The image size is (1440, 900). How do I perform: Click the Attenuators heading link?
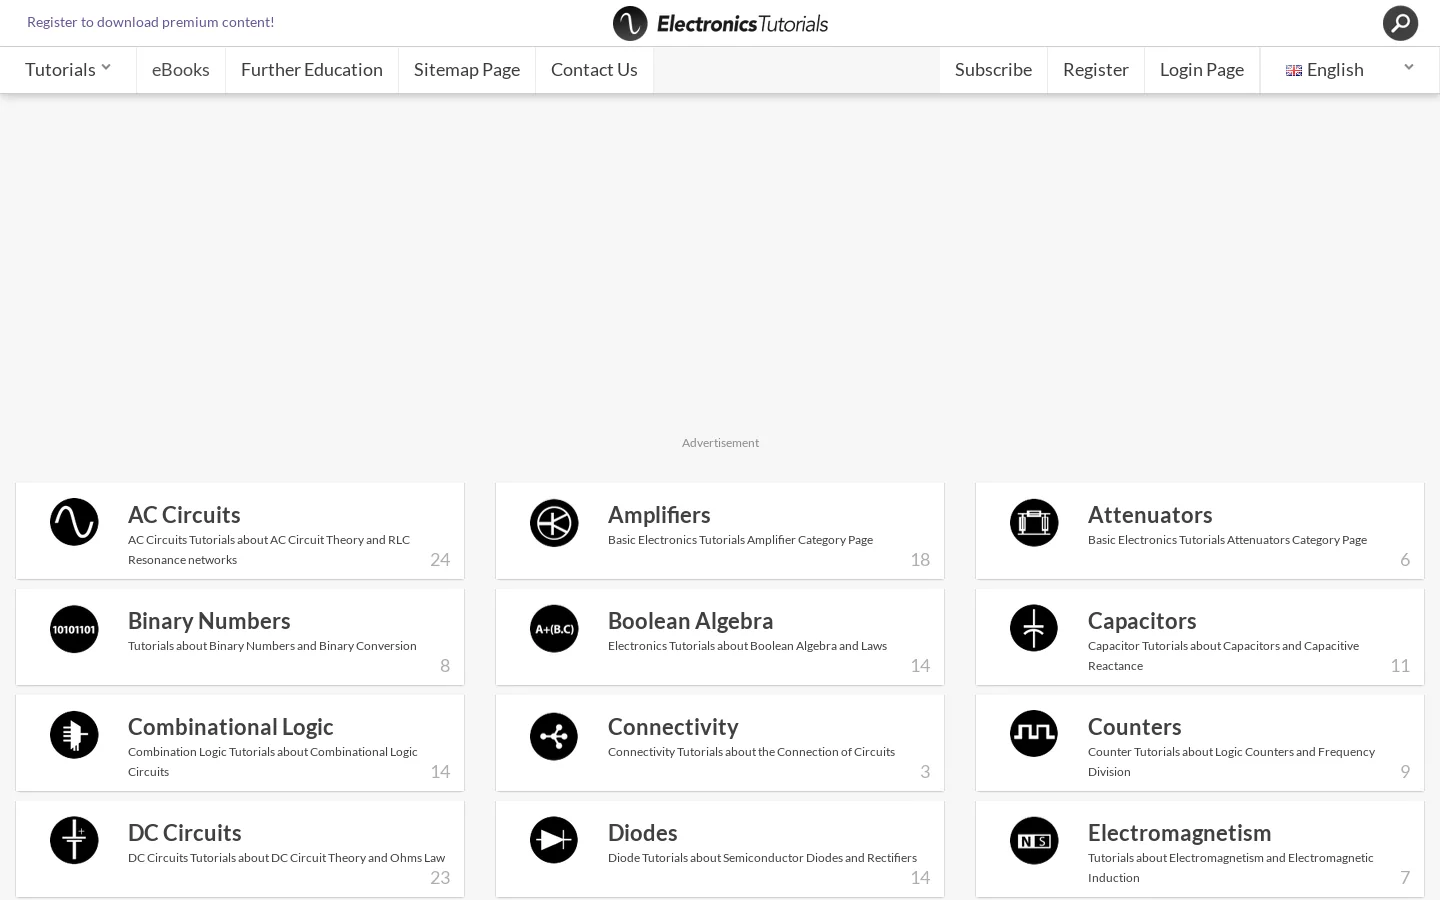tap(1150, 515)
